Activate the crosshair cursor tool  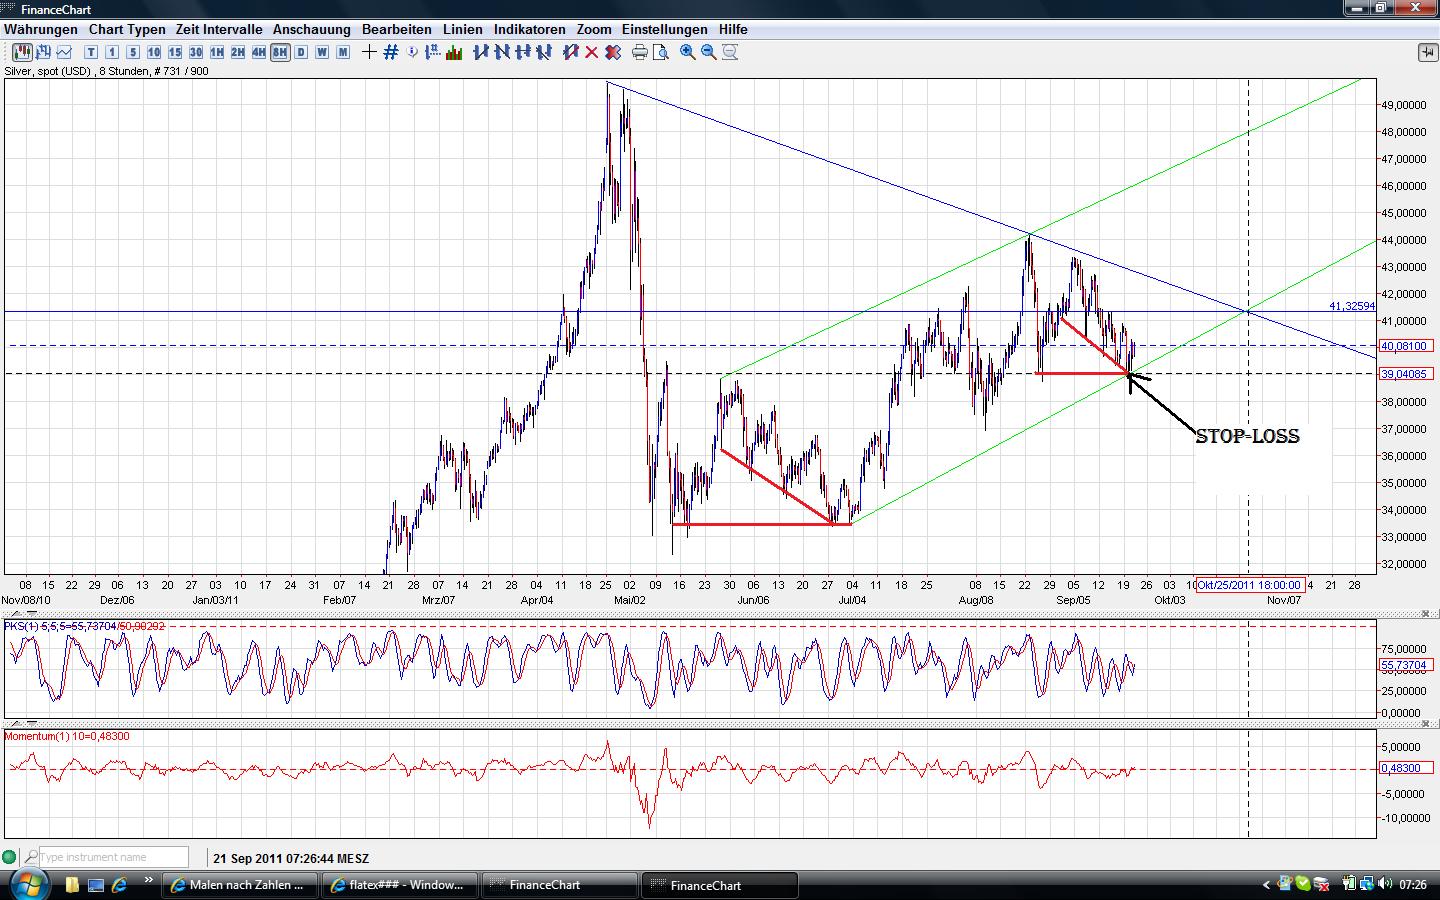tap(369, 52)
